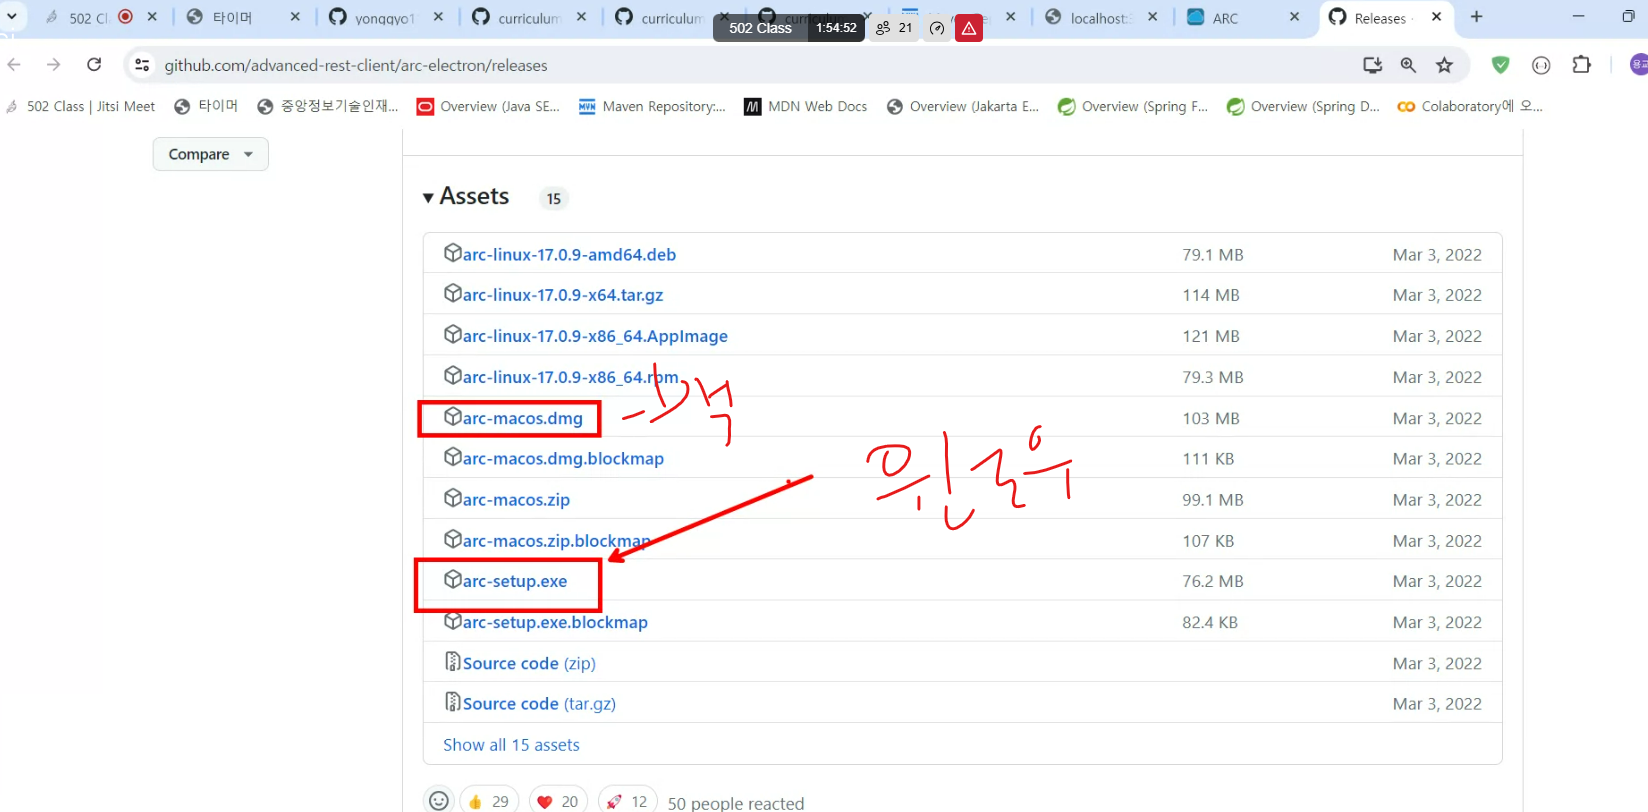Click the participants icon showing 21

coord(894,28)
